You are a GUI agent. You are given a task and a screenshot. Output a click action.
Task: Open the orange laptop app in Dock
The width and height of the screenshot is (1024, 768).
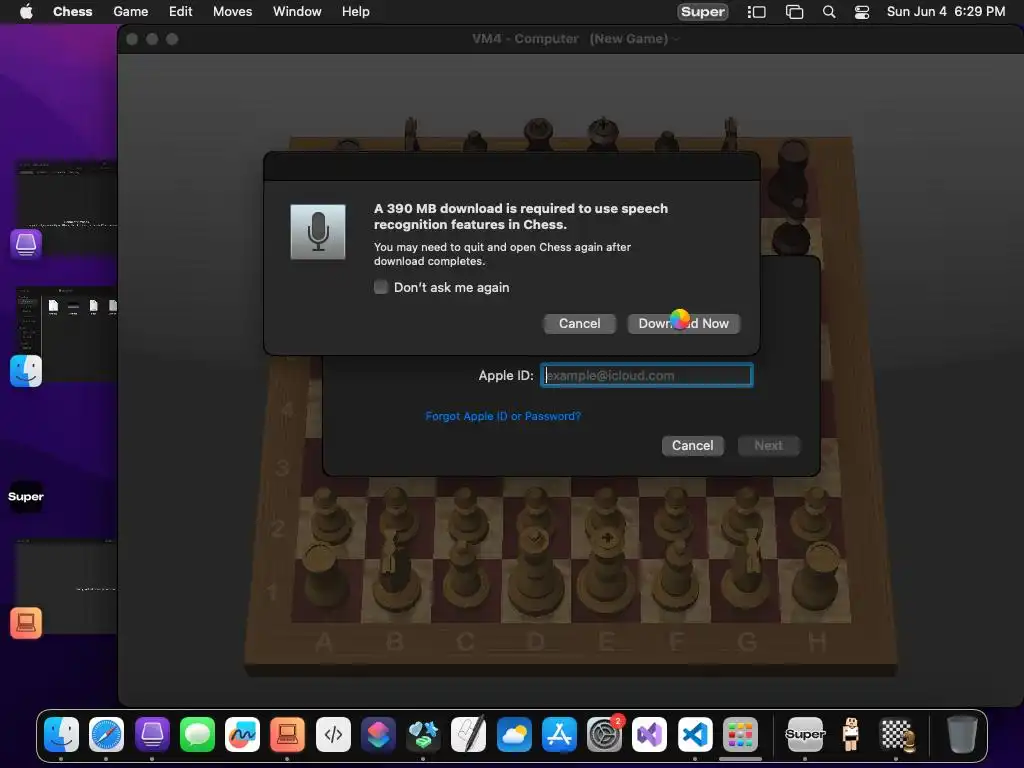(287, 734)
